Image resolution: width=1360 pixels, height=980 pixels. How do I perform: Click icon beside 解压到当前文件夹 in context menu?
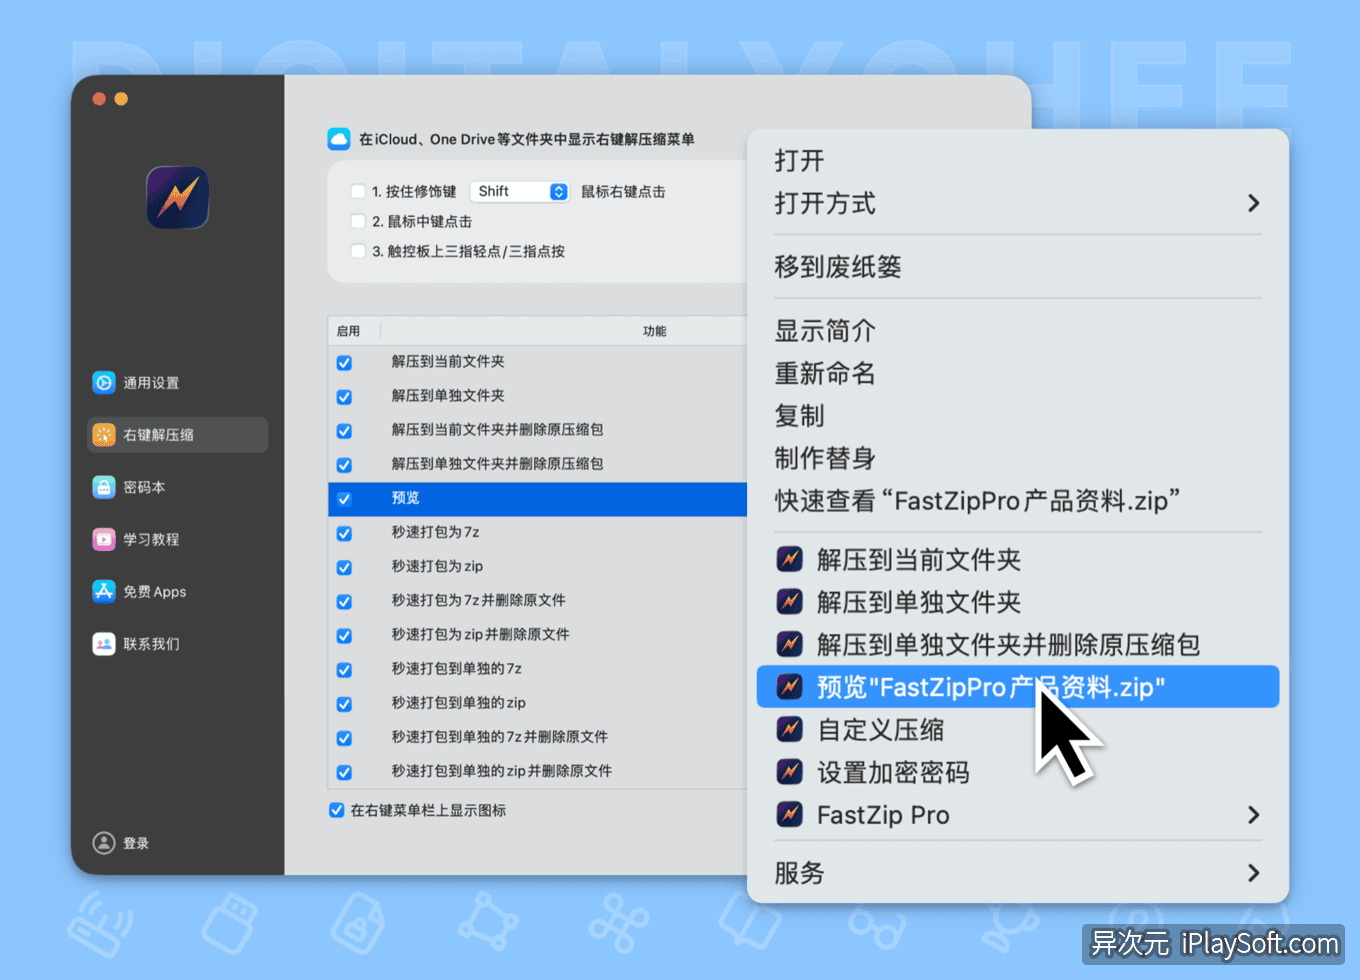tap(790, 559)
